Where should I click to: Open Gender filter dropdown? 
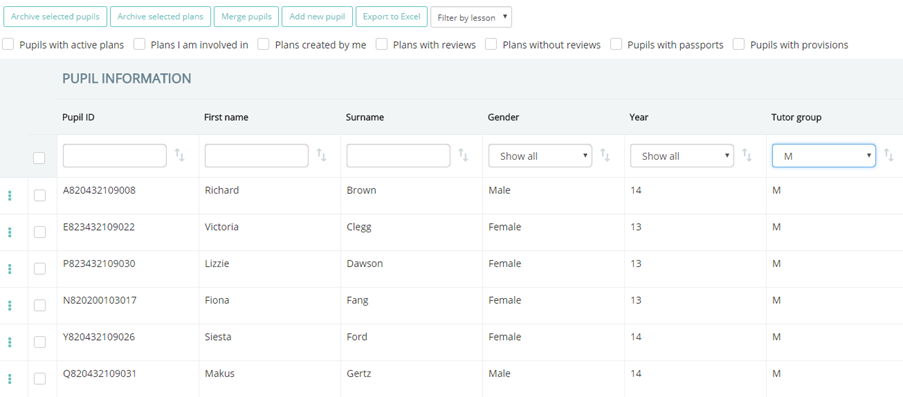tap(540, 156)
